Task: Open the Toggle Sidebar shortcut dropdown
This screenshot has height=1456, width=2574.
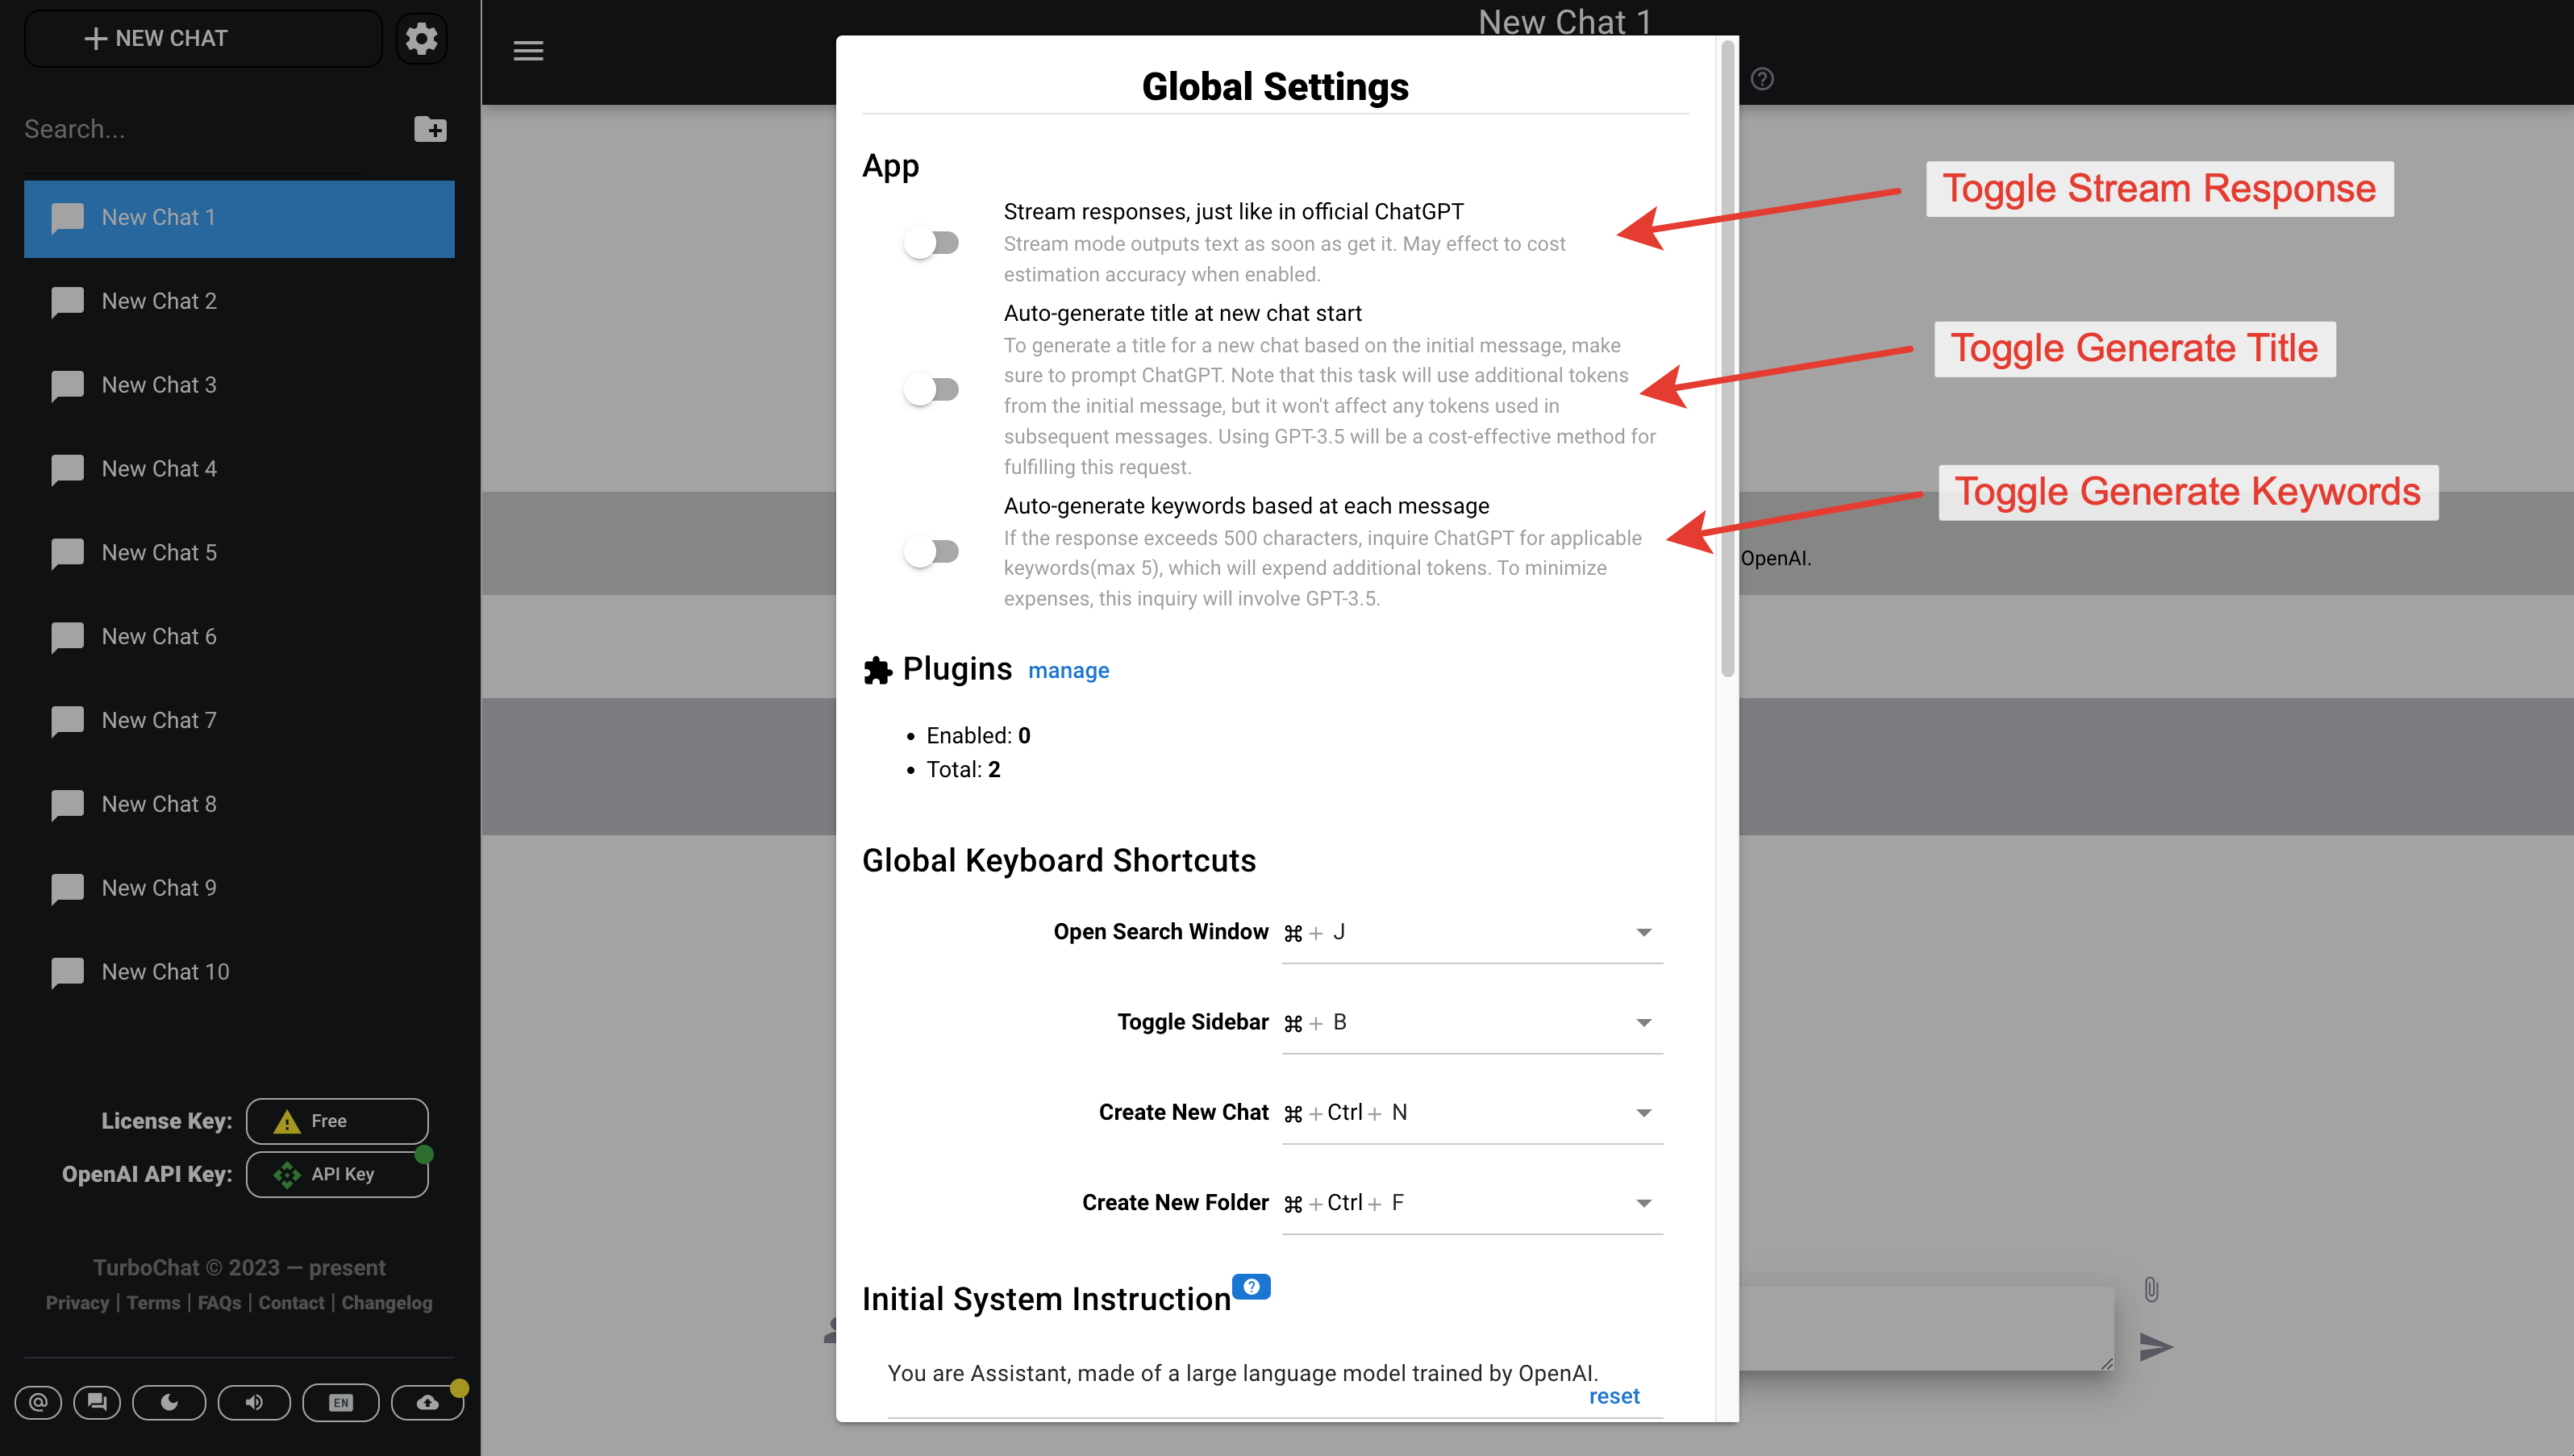Action: tap(1643, 1022)
